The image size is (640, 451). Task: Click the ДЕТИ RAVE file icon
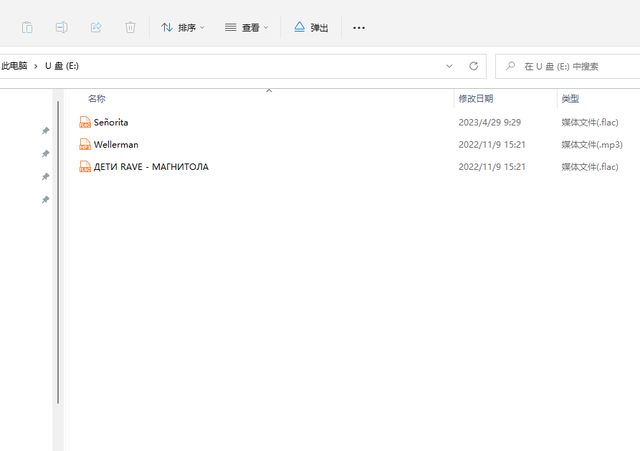point(85,166)
